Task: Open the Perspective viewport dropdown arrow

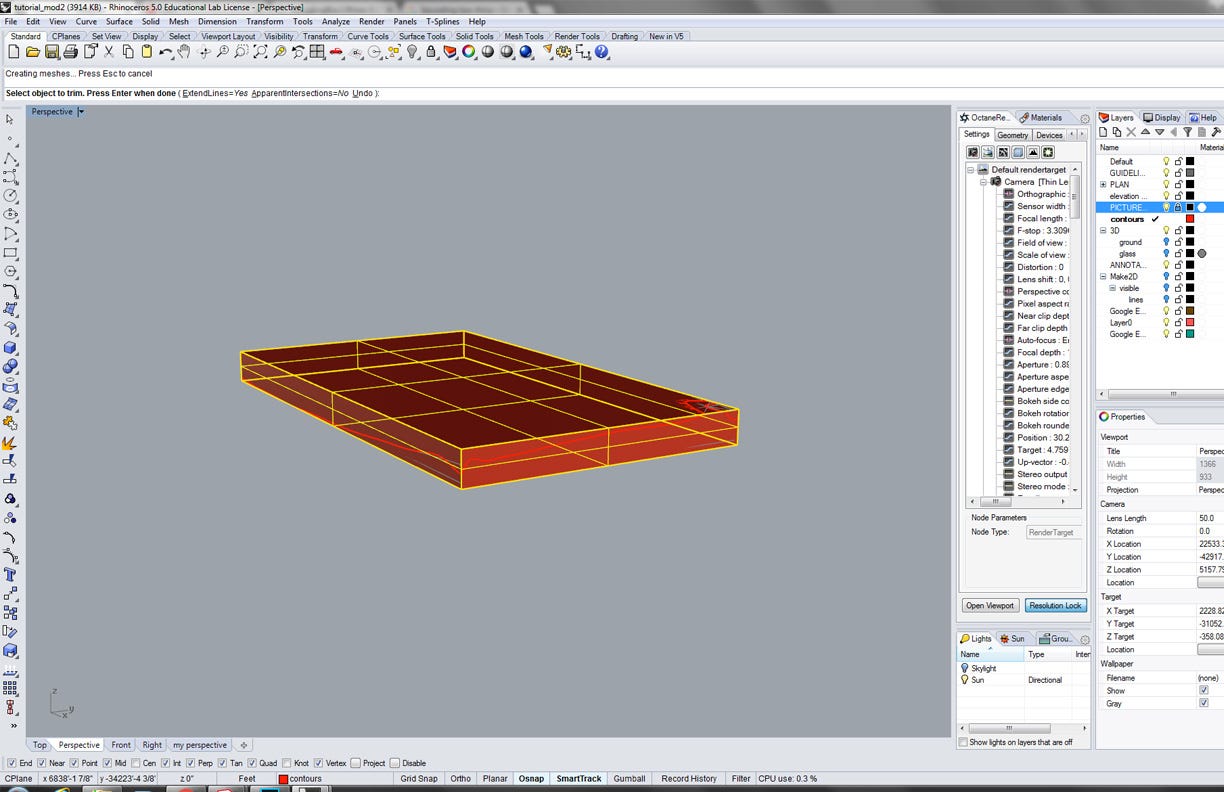Action: (x=81, y=112)
